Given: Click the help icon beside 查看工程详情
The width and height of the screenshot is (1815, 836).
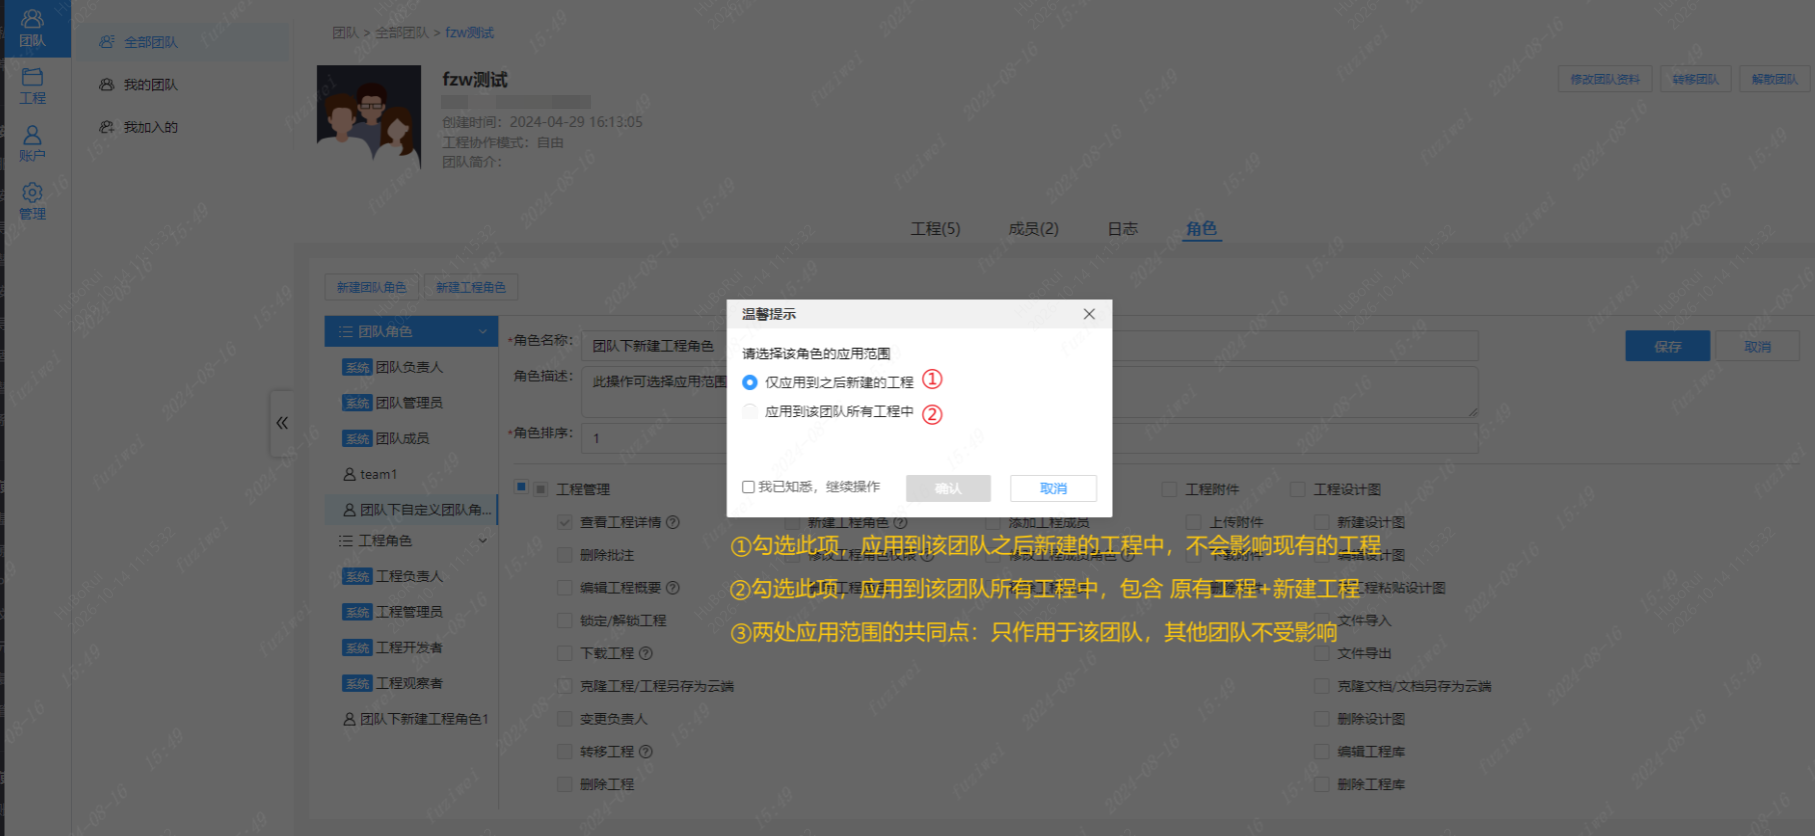Looking at the screenshot, I should (673, 522).
